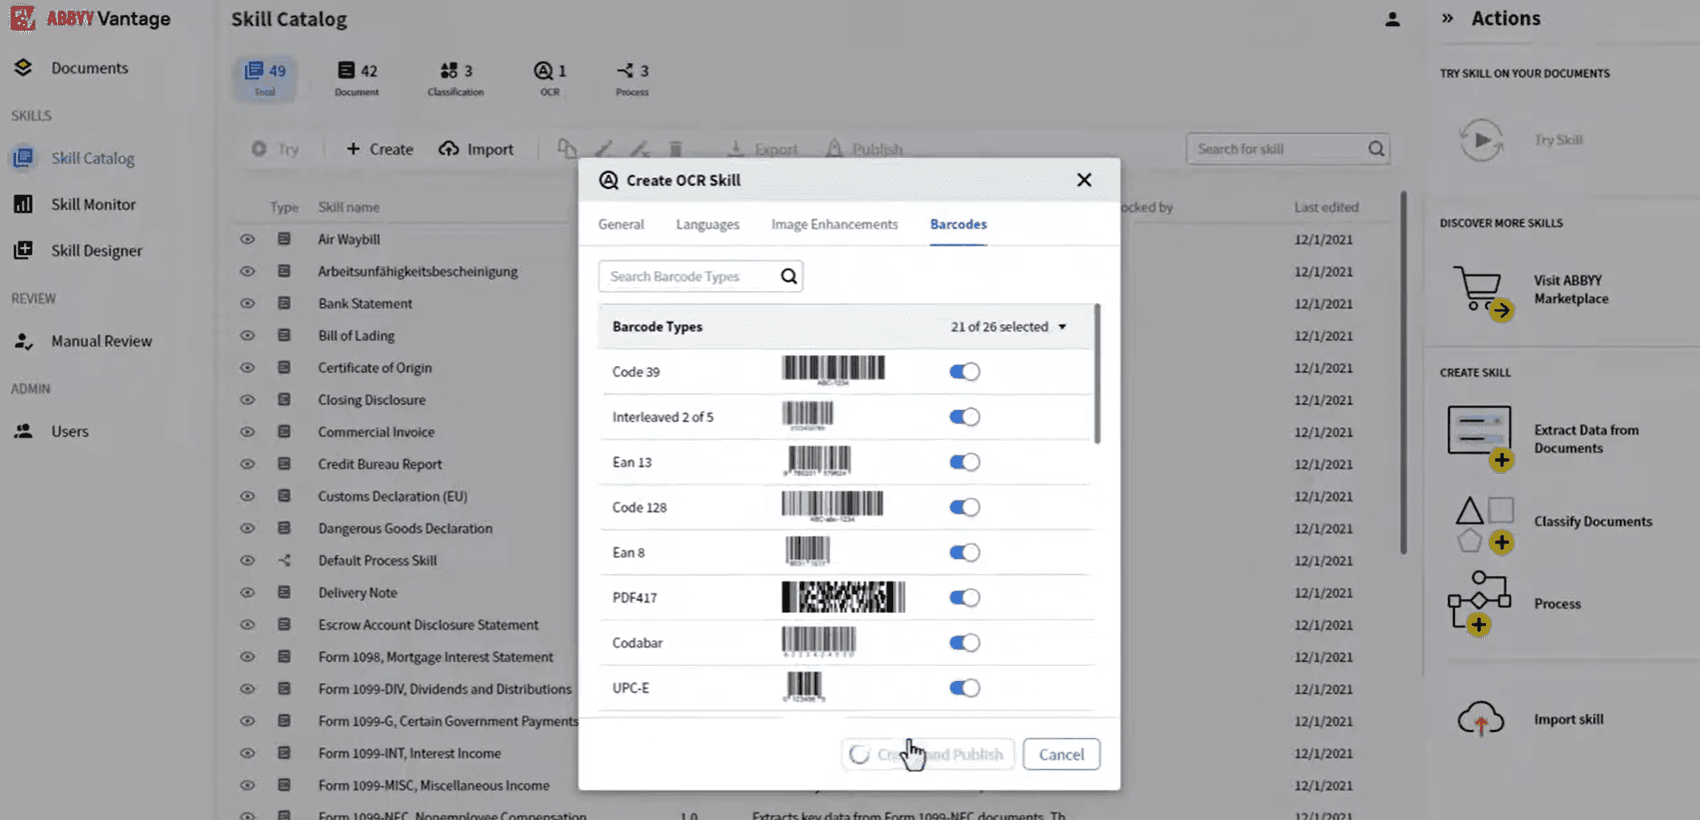The height and width of the screenshot is (820, 1700).
Task: Toggle the Code 39 barcode switch
Action: point(964,372)
